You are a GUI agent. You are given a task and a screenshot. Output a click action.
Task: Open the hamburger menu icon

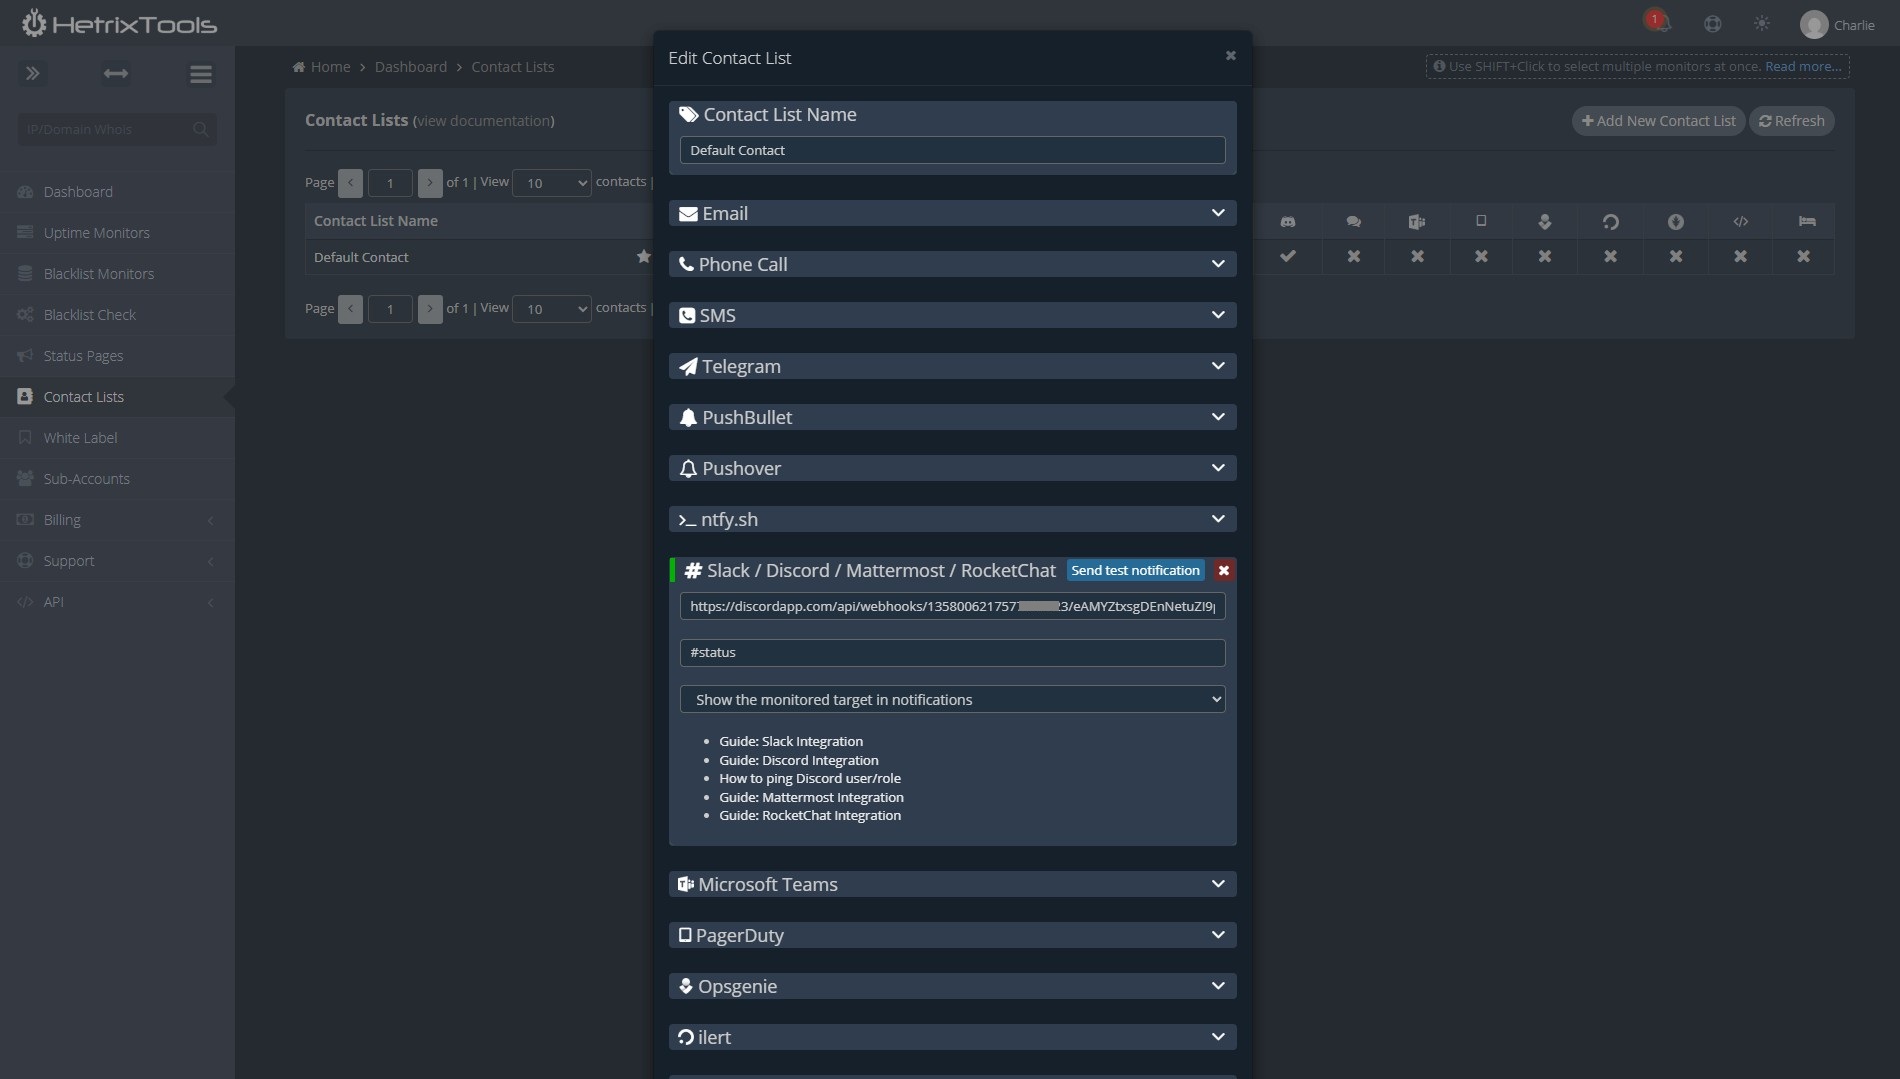pyautogui.click(x=200, y=74)
